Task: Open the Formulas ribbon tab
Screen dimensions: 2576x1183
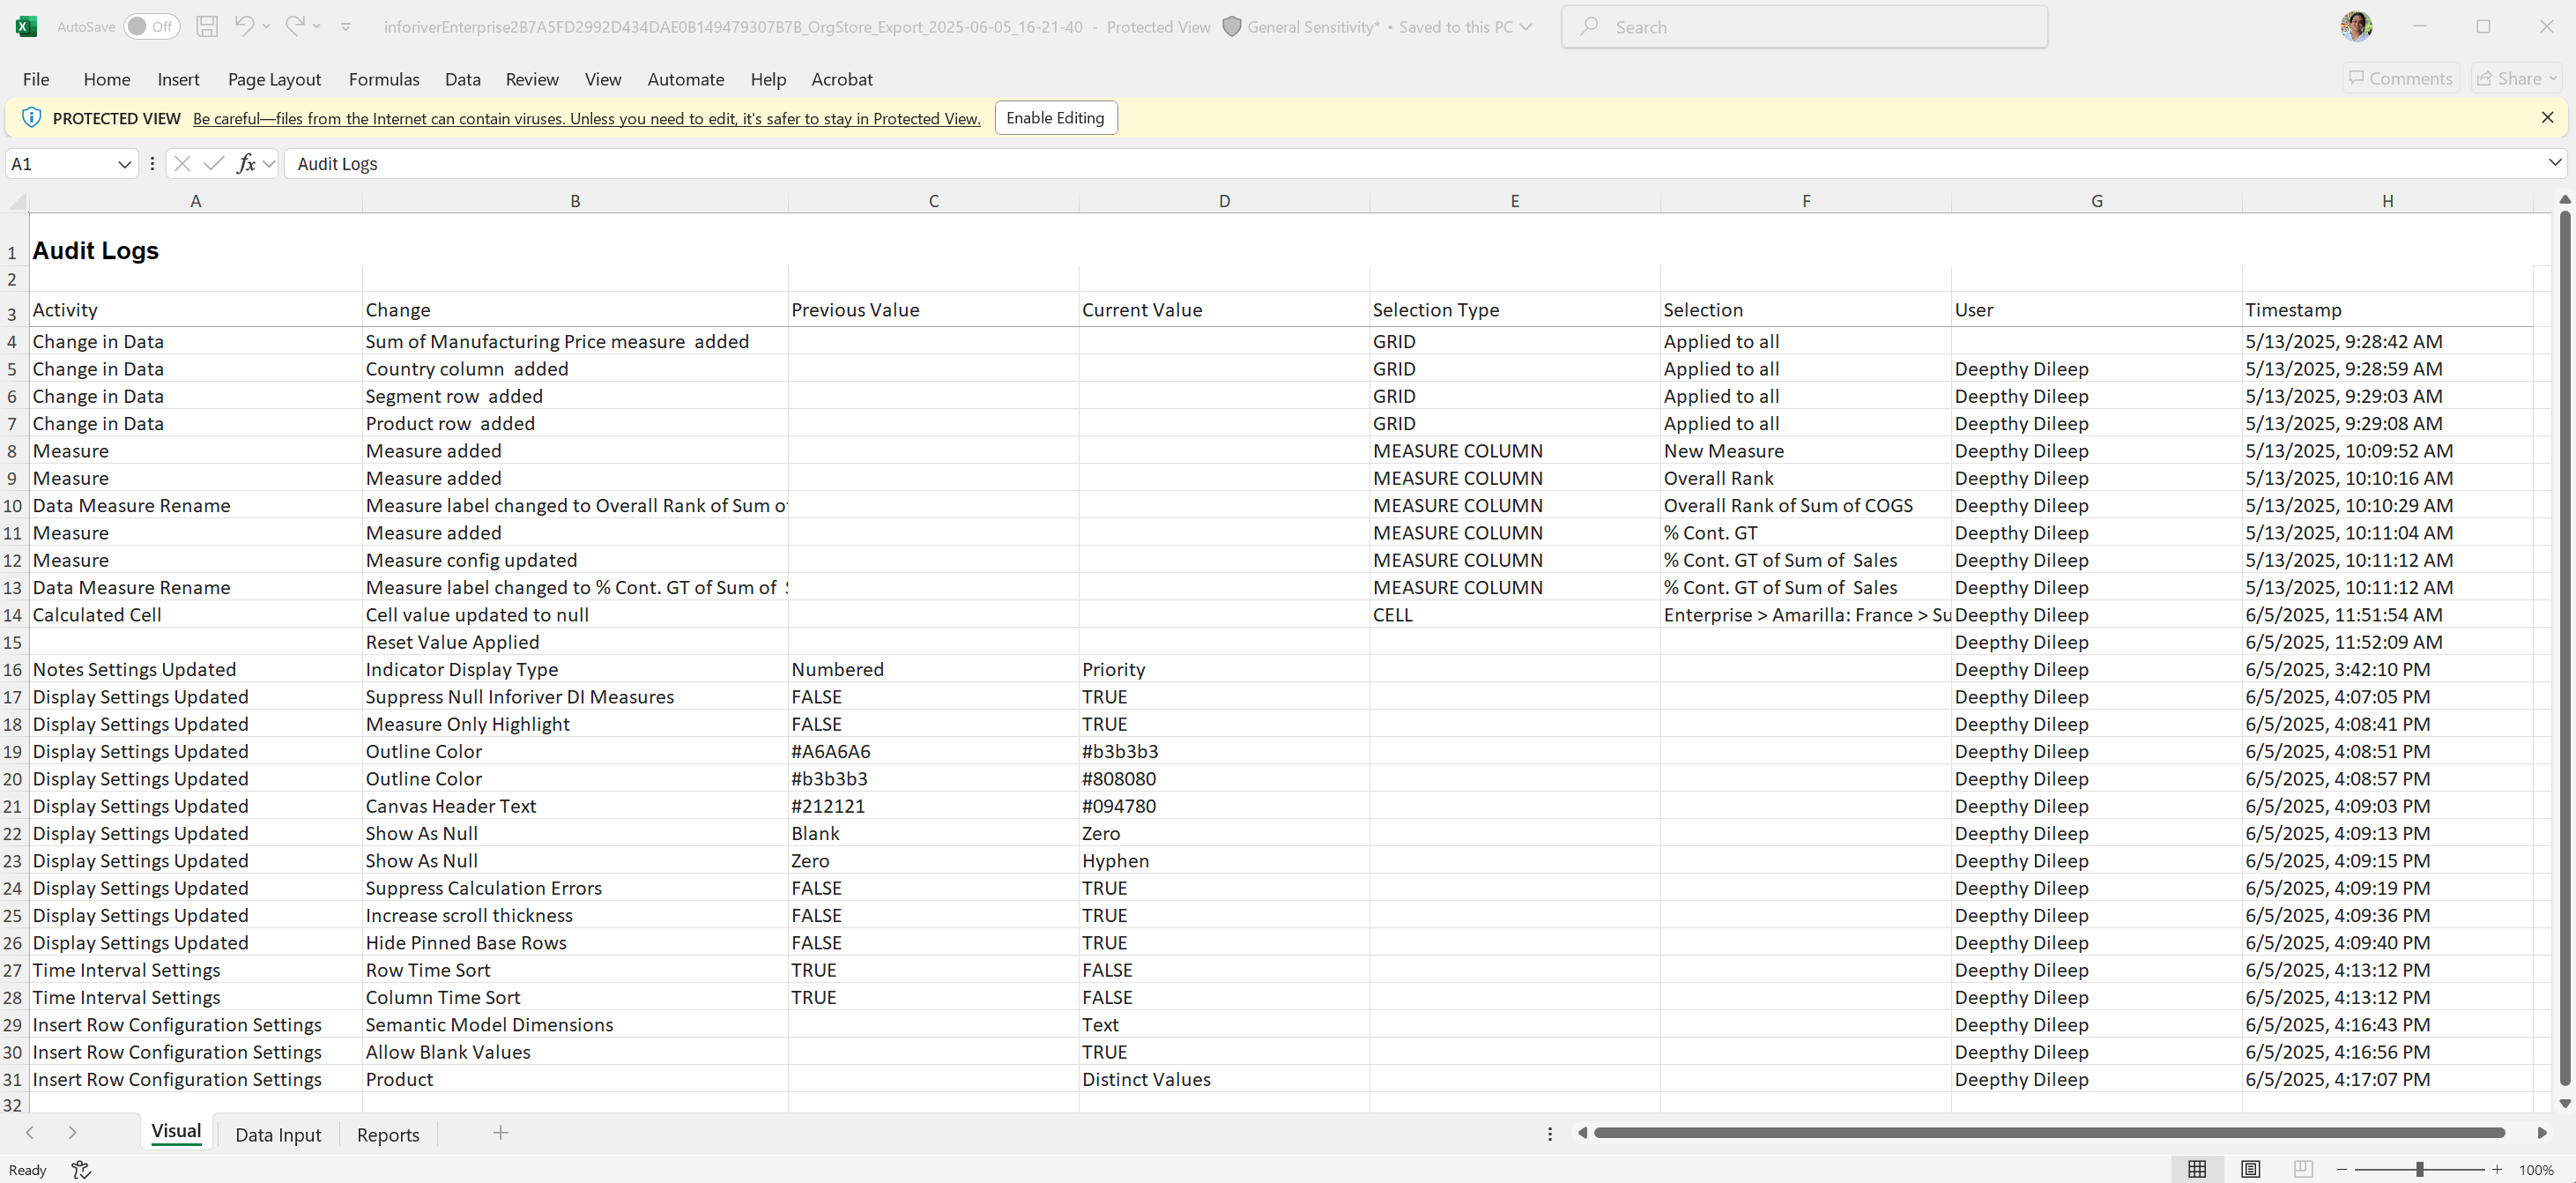Action: pyautogui.click(x=384, y=79)
